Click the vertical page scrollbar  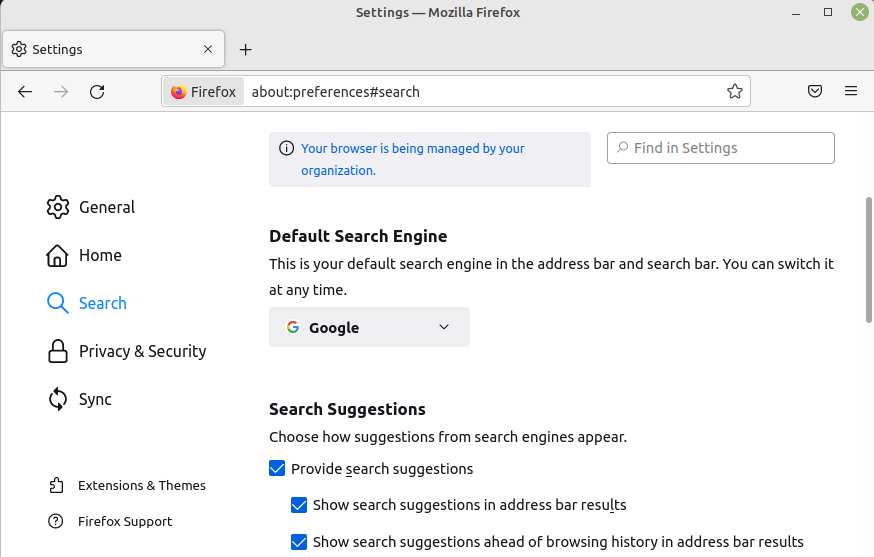click(x=868, y=260)
